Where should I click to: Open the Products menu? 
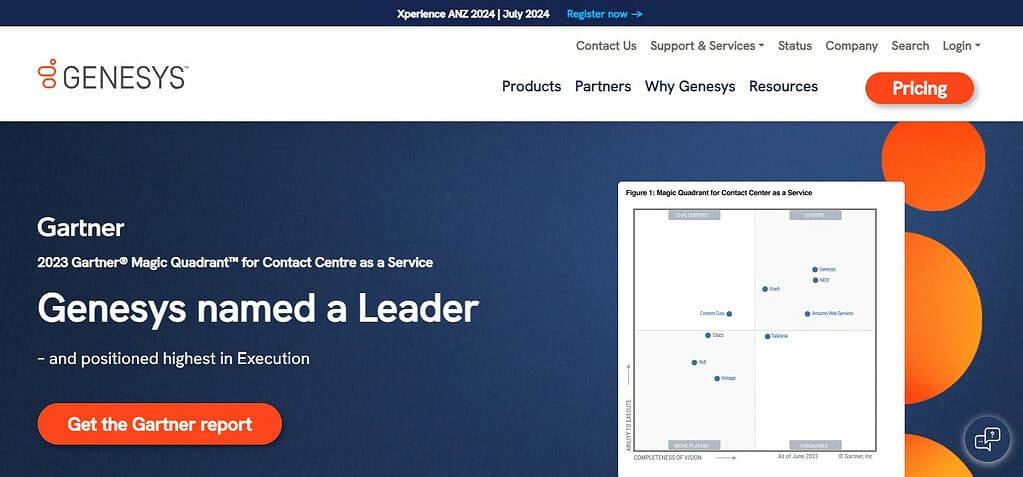(531, 86)
